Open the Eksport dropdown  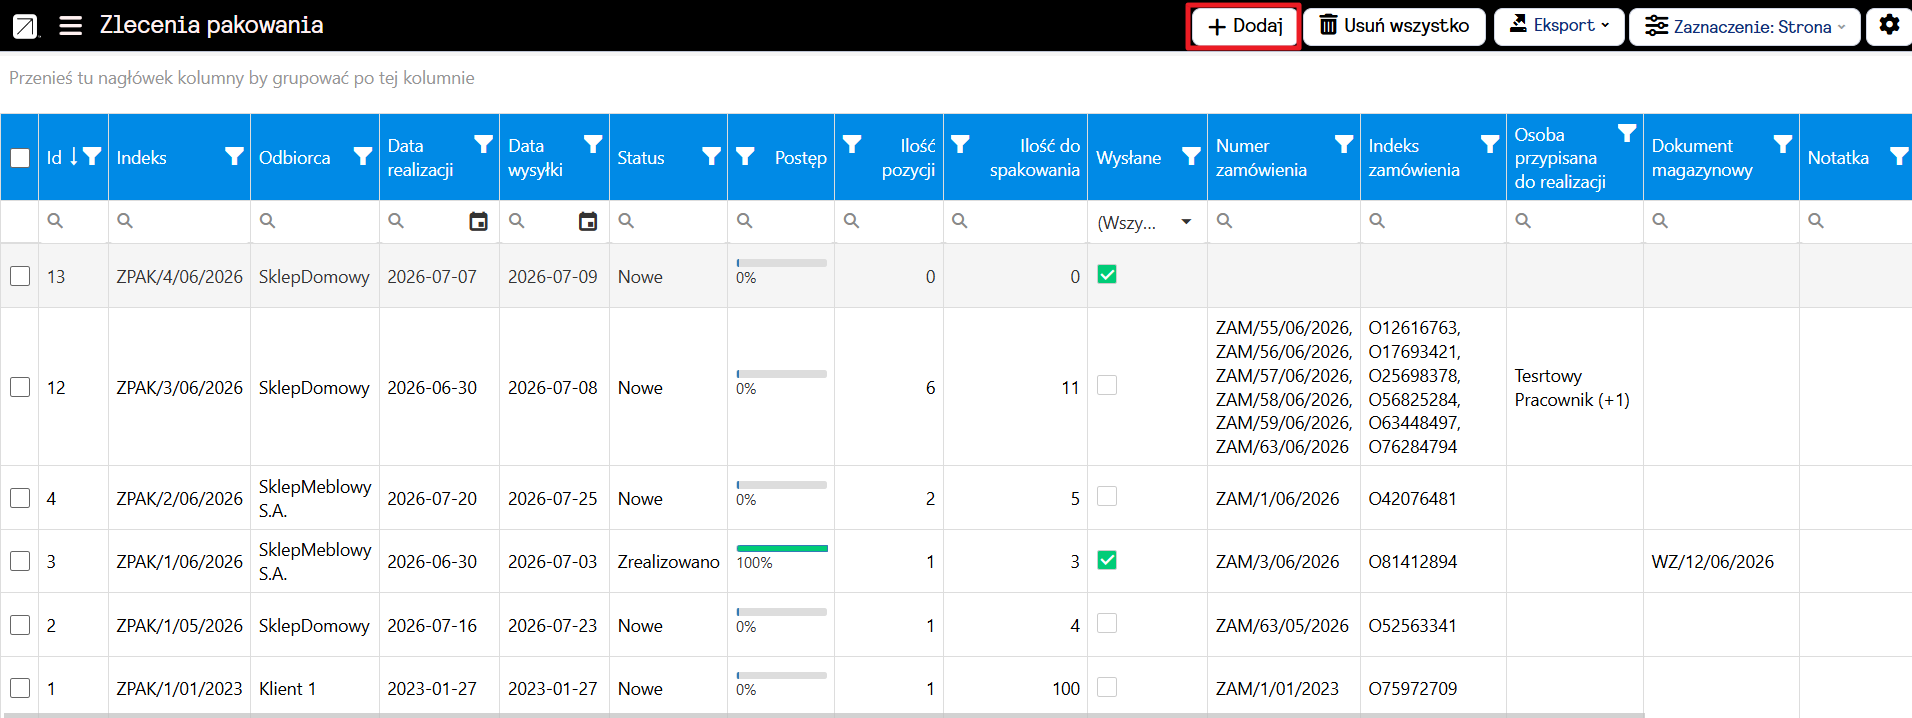tap(1560, 26)
